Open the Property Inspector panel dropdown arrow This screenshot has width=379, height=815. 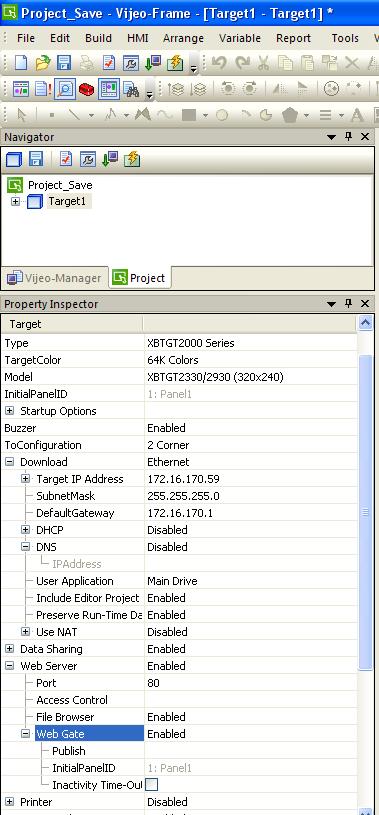point(331,304)
